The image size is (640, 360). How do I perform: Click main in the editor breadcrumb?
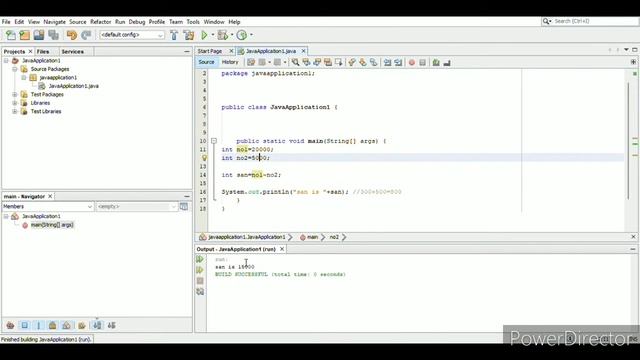coord(312,237)
